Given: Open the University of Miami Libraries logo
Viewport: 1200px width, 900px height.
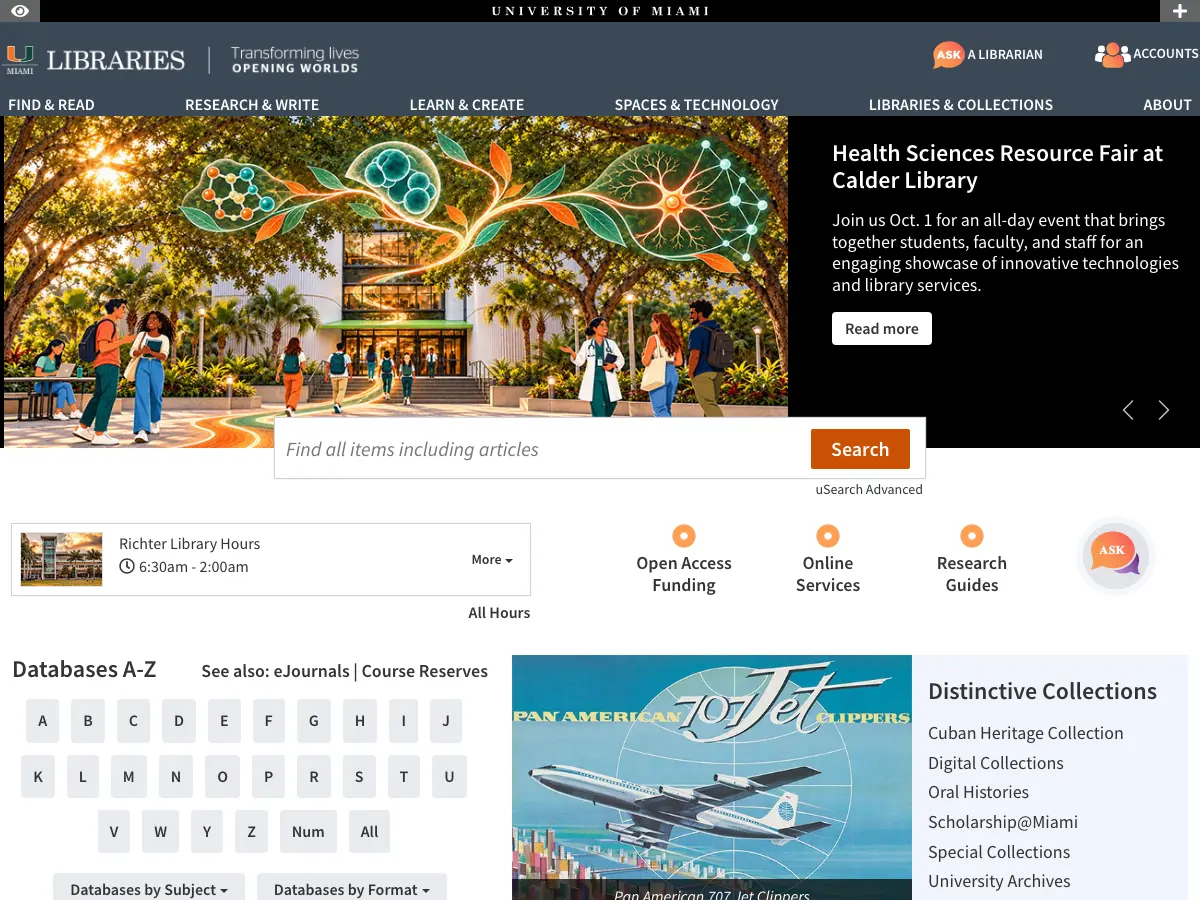Looking at the screenshot, I should pyautogui.click(x=96, y=60).
